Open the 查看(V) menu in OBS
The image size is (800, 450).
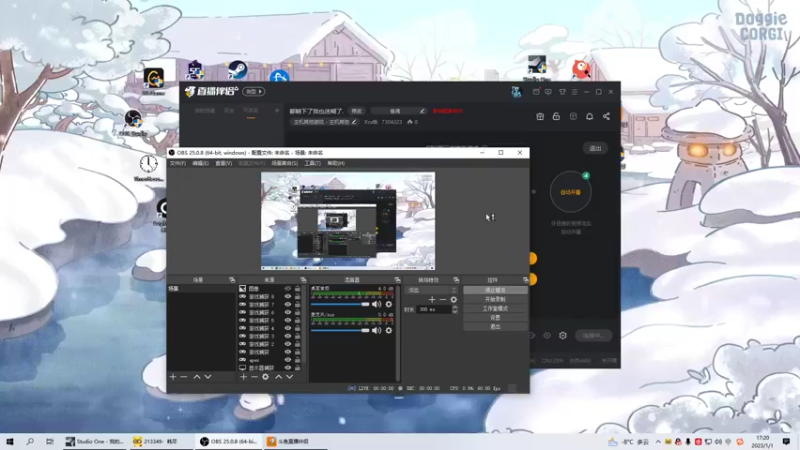tap(223, 163)
